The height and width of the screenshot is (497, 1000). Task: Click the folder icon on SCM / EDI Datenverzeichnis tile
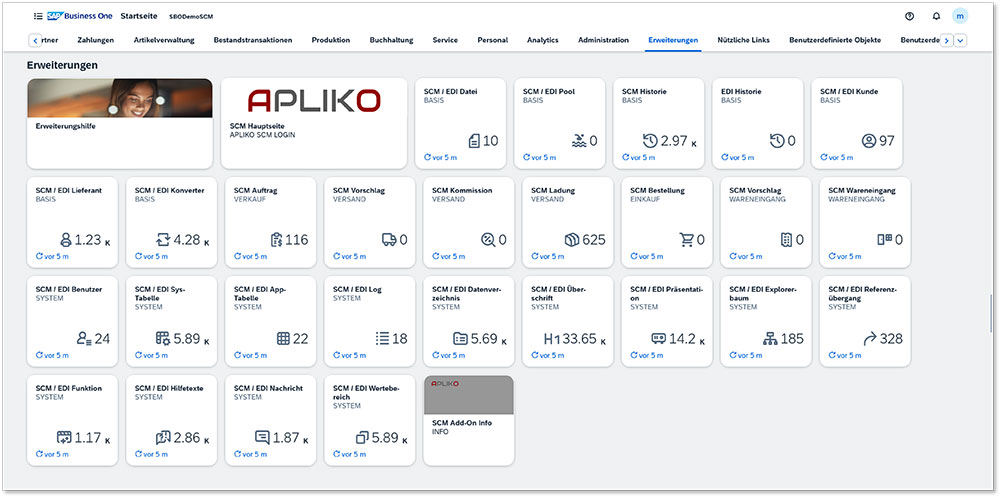click(x=460, y=339)
